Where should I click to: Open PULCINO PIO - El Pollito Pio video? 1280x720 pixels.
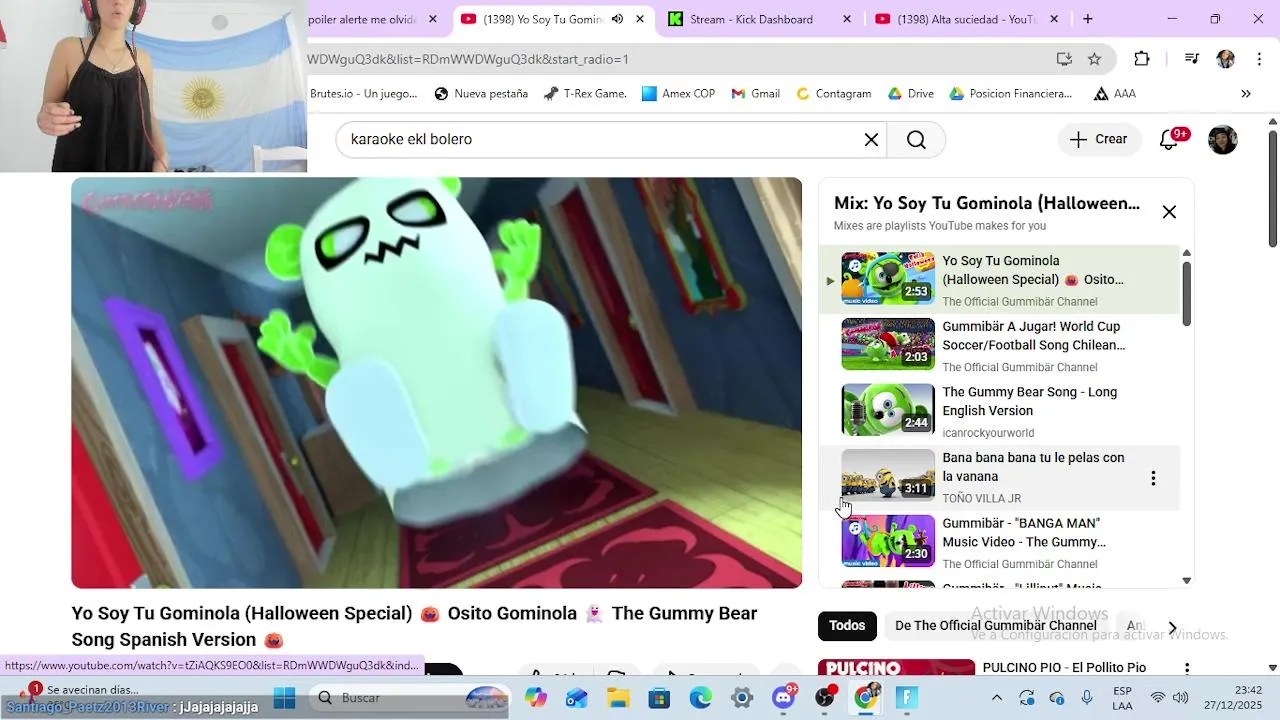[x=1064, y=668]
